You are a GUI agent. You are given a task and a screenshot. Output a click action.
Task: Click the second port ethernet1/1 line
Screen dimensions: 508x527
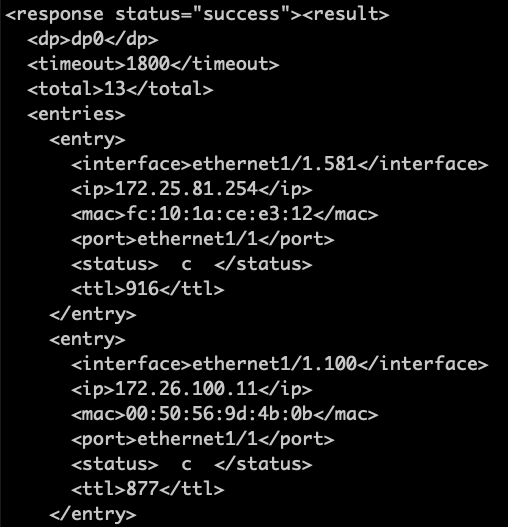click(x=203, y=439)
